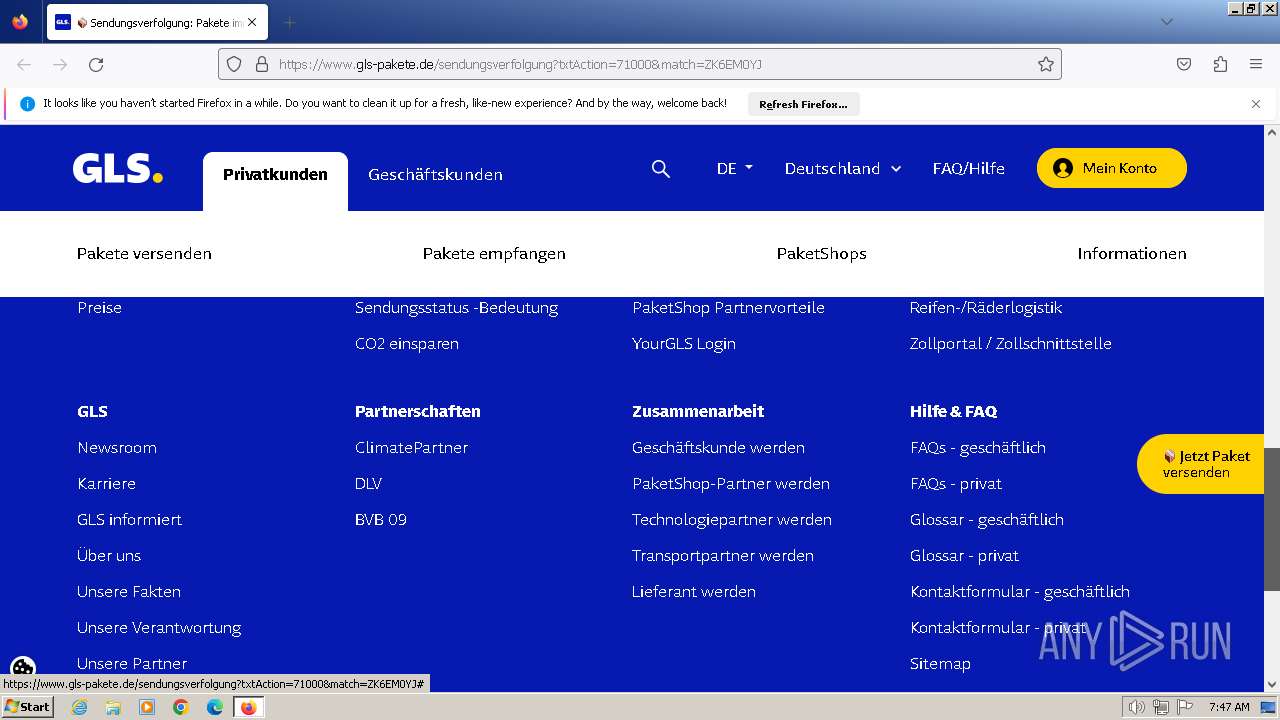Viewport: 1280px width, 720px height.
Task: Open the PaketShops menu
Action: point(822,254)
